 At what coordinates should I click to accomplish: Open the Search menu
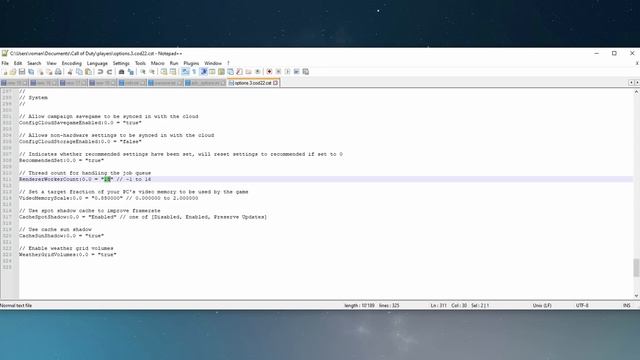[x=34, y=63]
